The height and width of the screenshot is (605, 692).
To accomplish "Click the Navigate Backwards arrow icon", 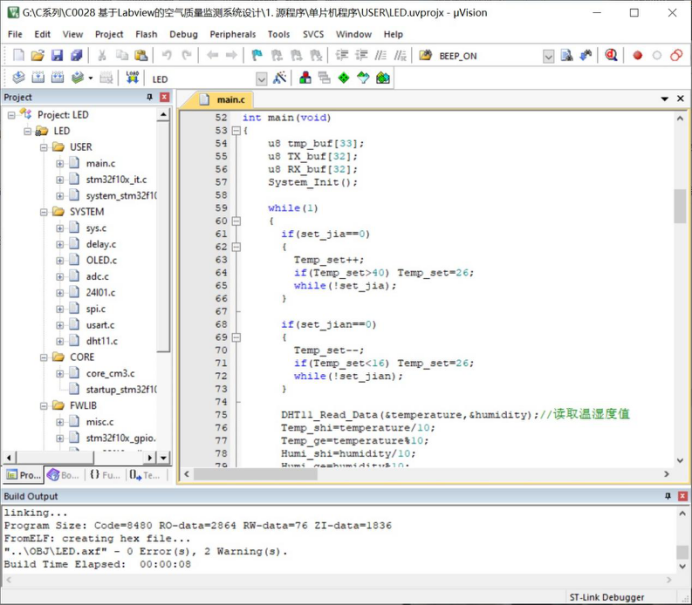I will [212, 55].
